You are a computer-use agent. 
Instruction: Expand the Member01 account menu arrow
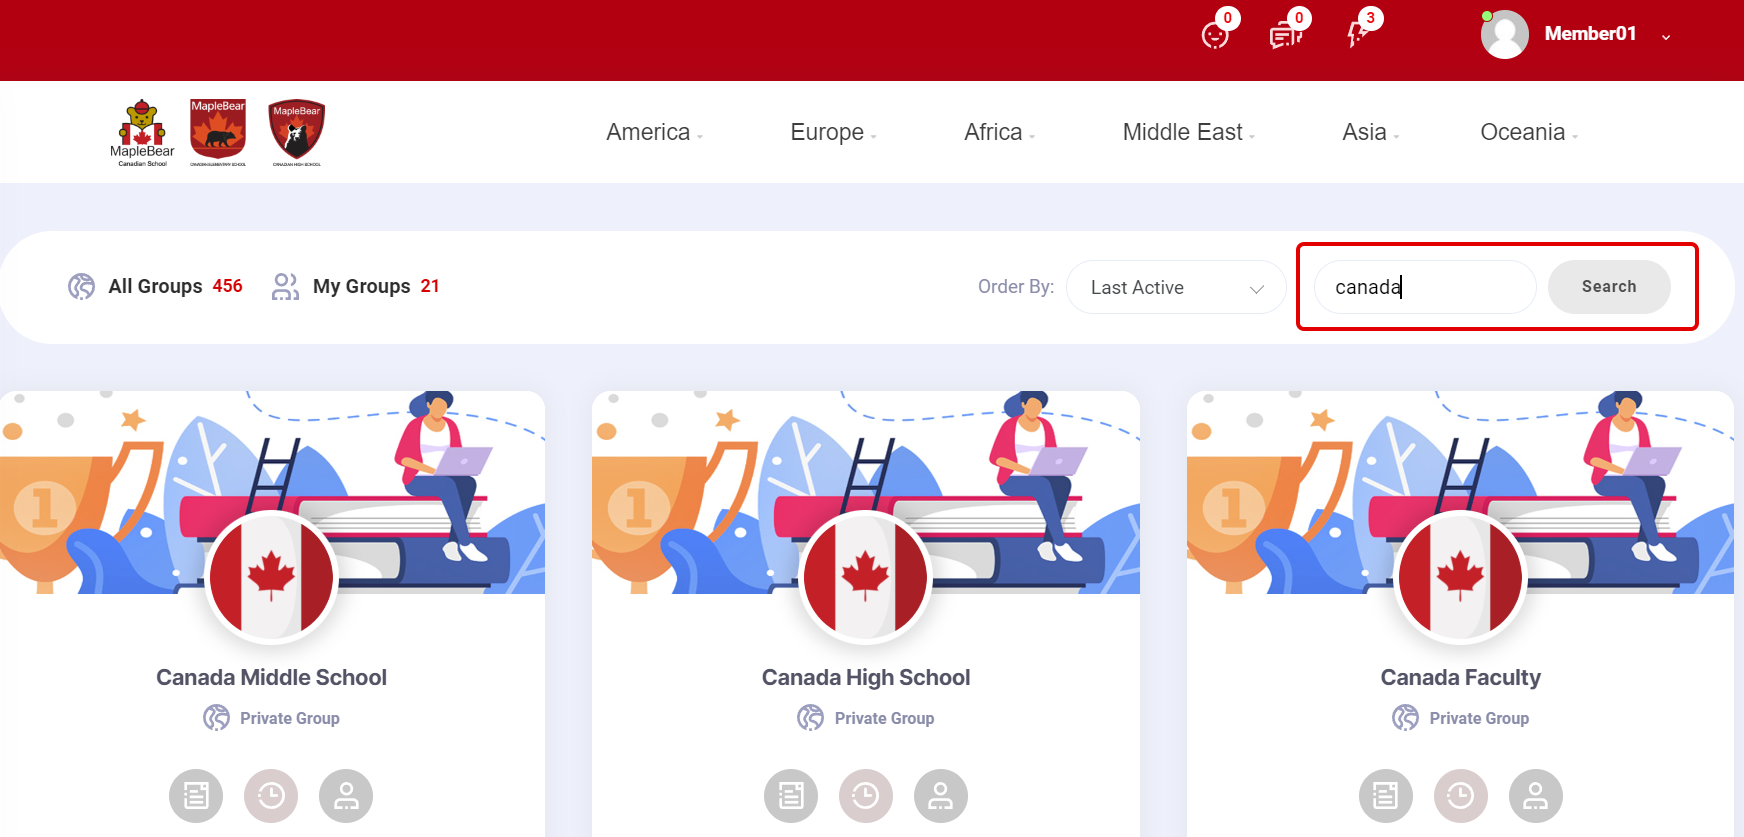pyautogui.click(x=1666, y=37)
